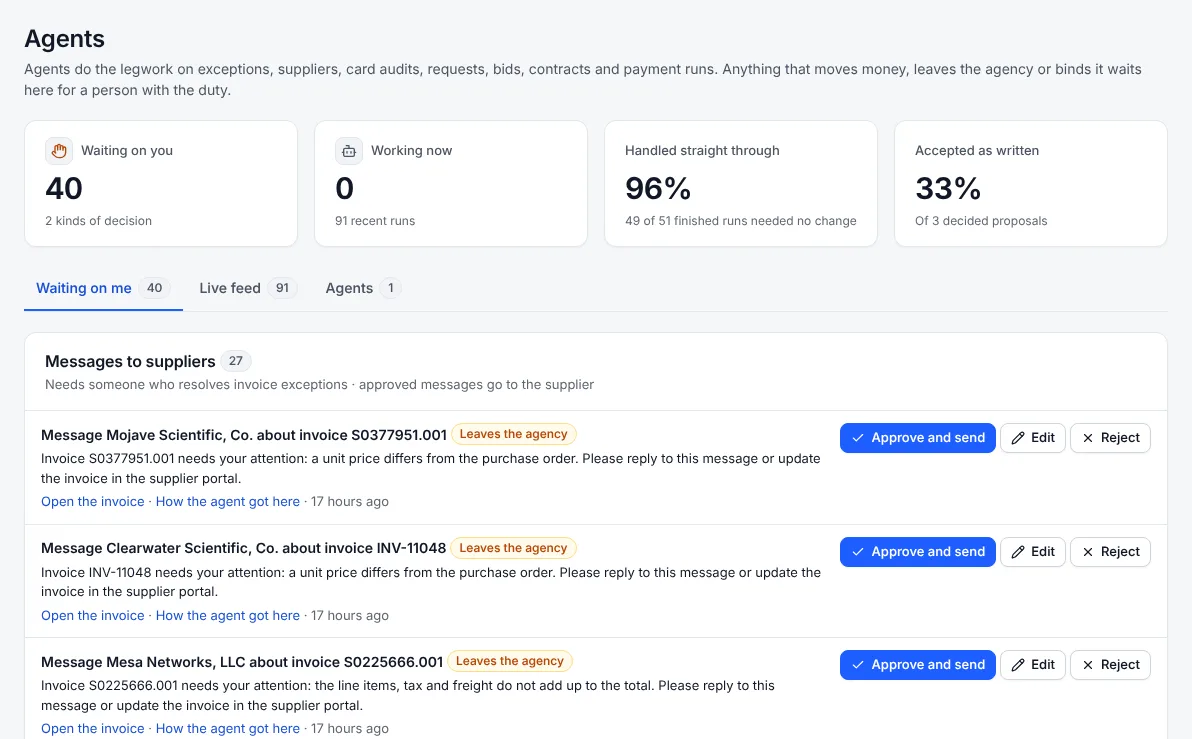Screen dimensions: 1192x739
Task: Click the X icon in the Clearwater Scientific Reject button
Action: pyautogui.click(x=1088, y=552)
